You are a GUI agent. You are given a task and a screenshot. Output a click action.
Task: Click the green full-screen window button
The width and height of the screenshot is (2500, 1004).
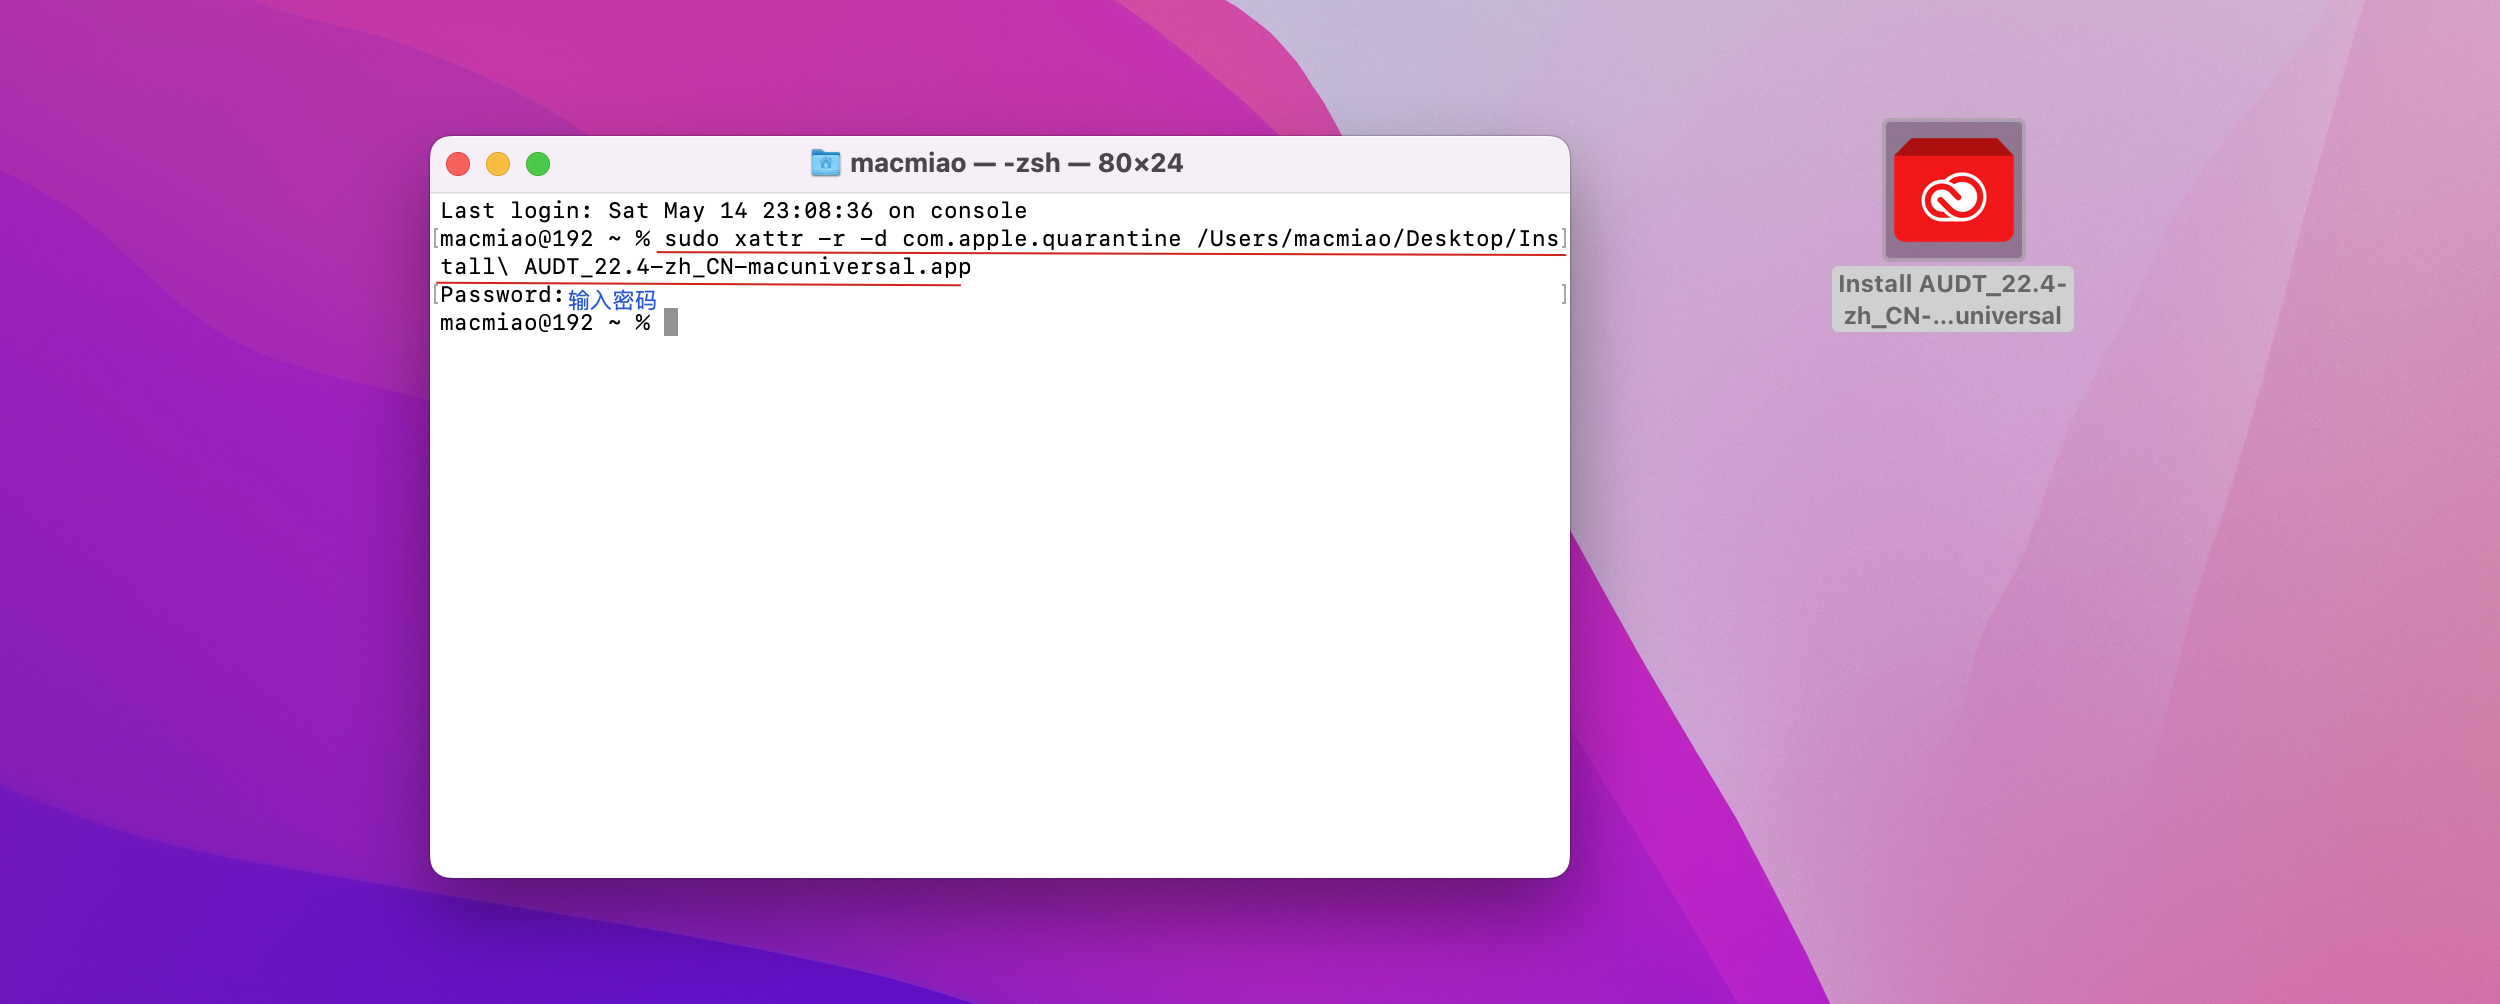538,164
